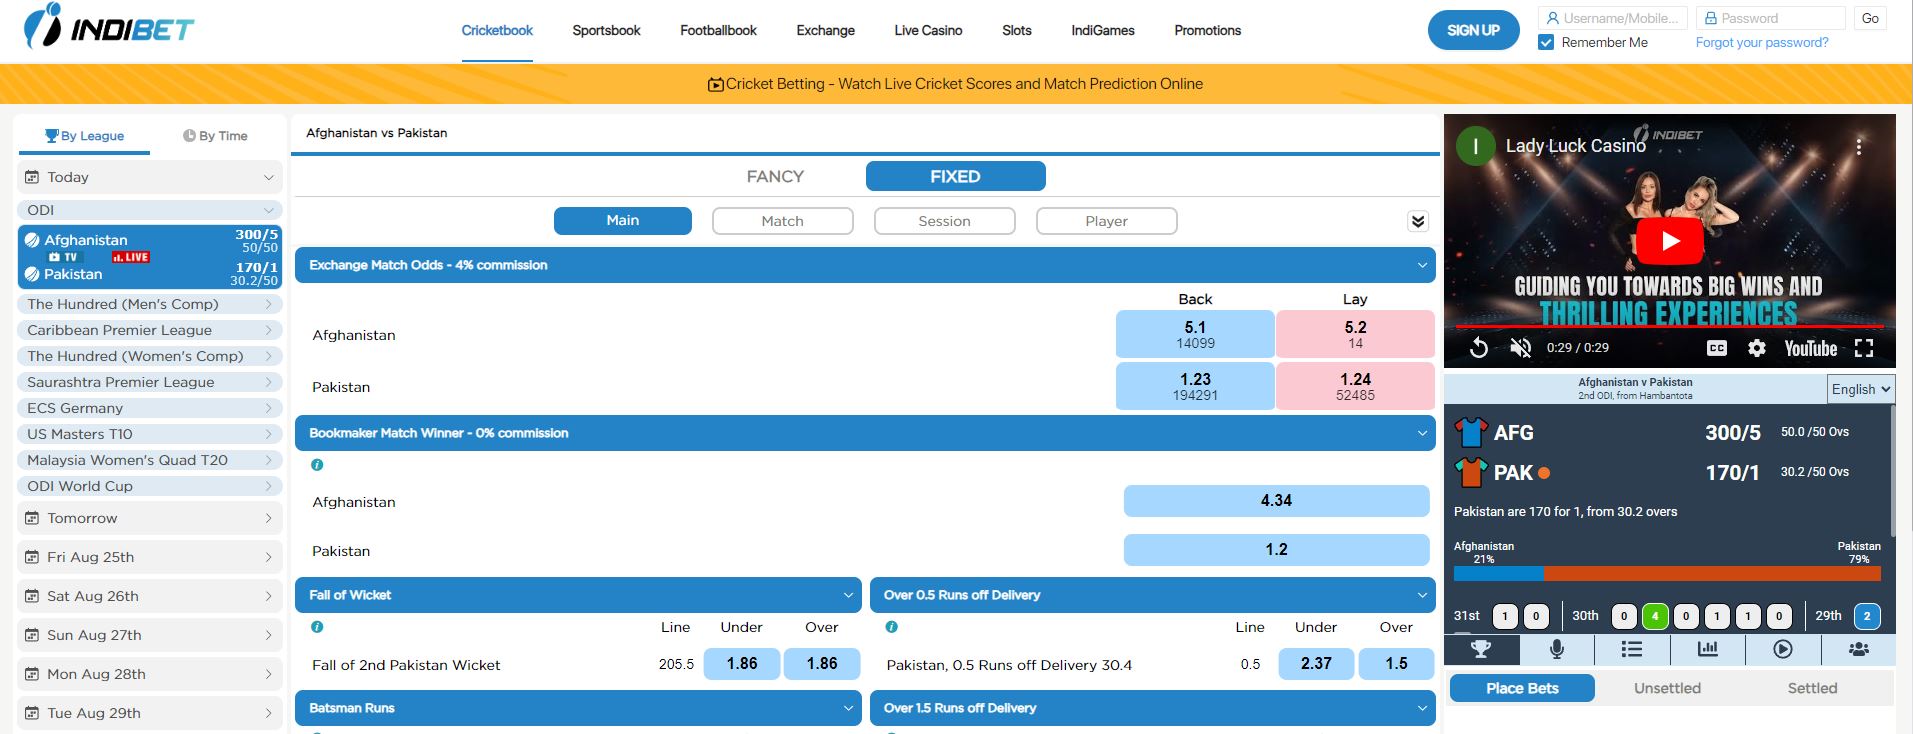
Task: Go to Live Casino
Action: click(928, 30)
